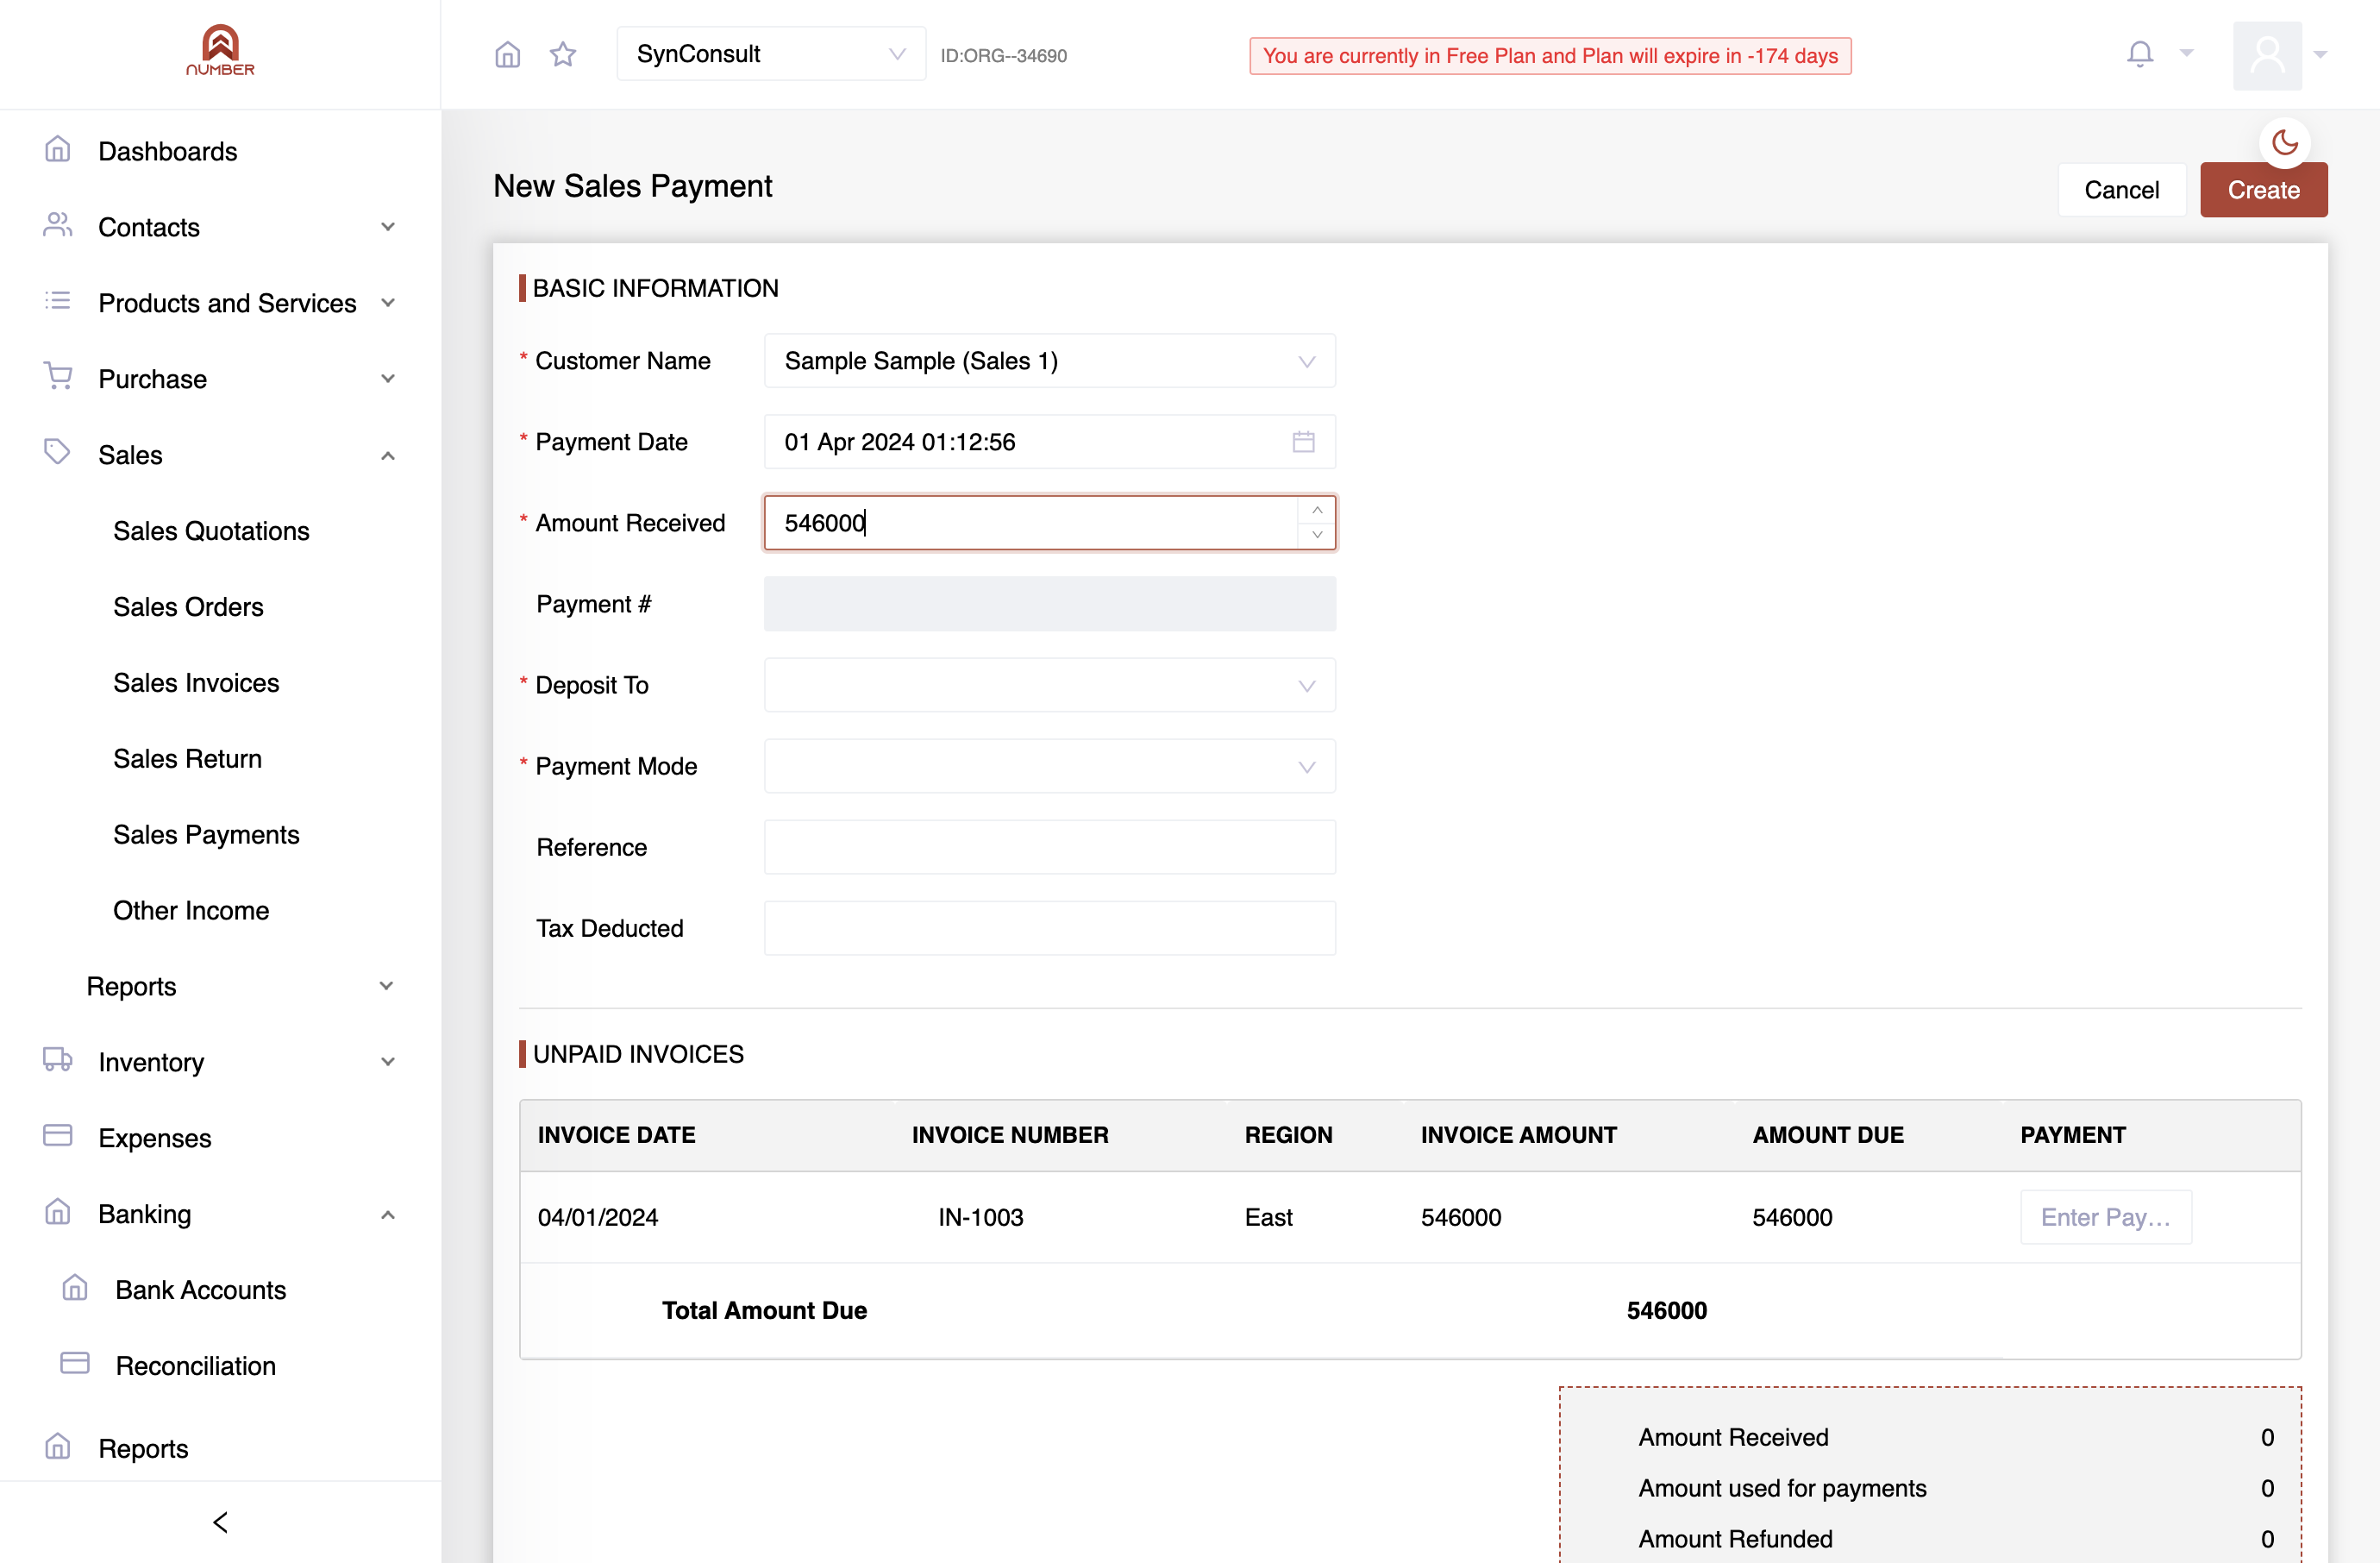Expand the Contacts menu chevron
The width and height of the screenshot is (2380, 1563).
(388, 227)
